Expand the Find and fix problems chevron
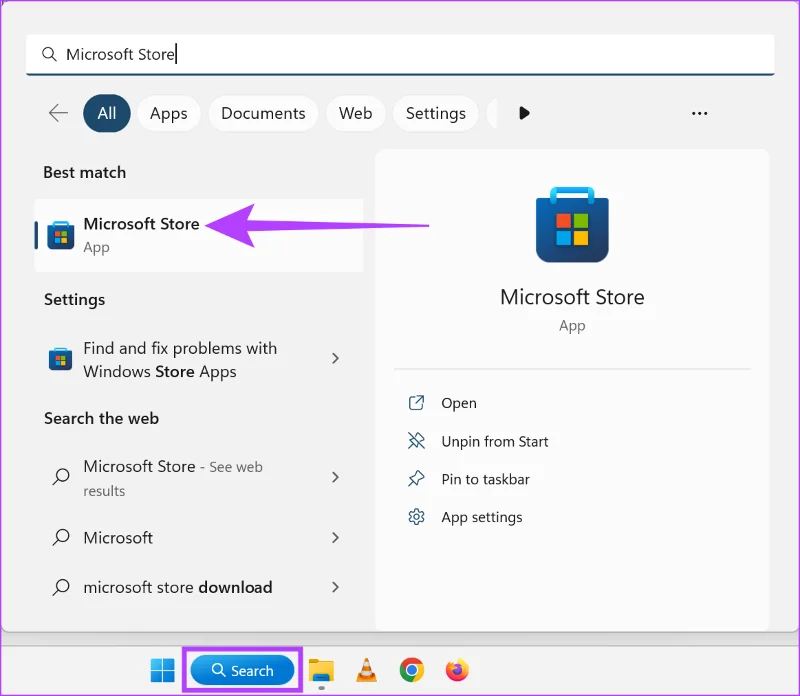The width and height of the screenshot is (800, 696). [335, 359]
